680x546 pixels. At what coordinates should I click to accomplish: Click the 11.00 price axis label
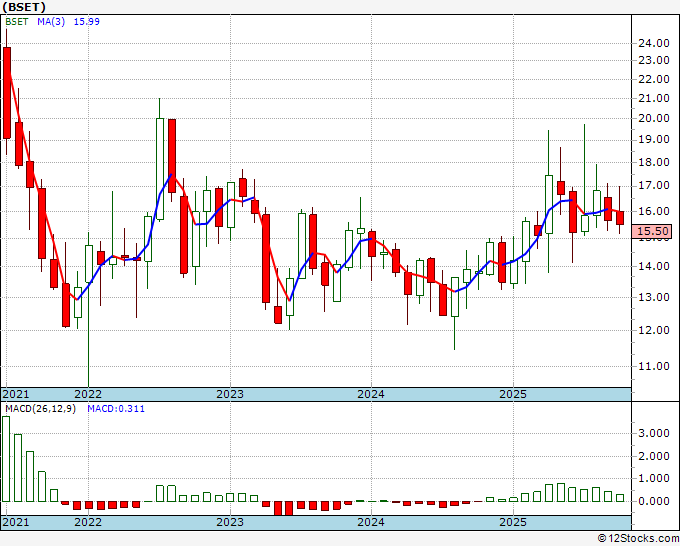[652, 366]
